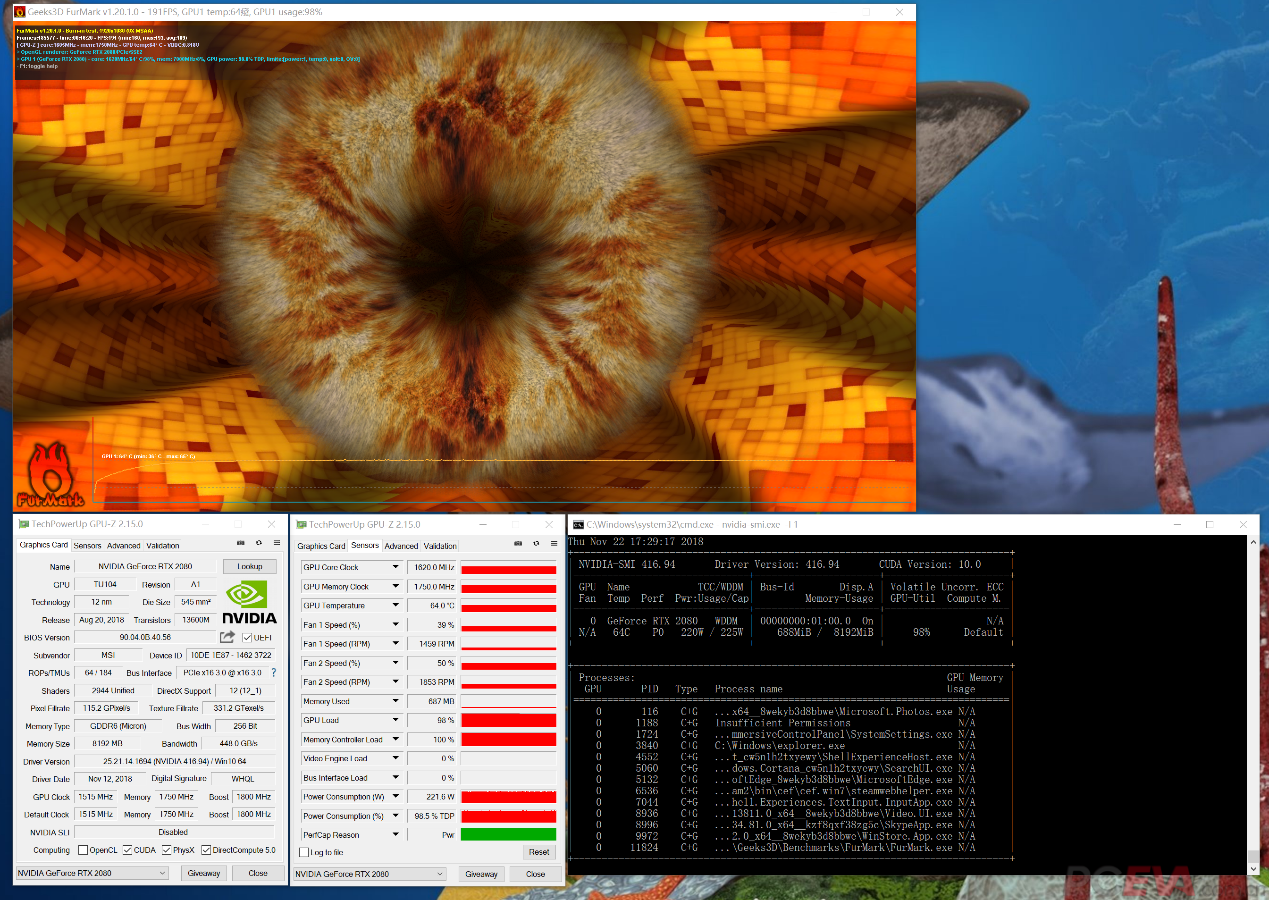Open GPU selector combo in Sensors window

[370, 873]
